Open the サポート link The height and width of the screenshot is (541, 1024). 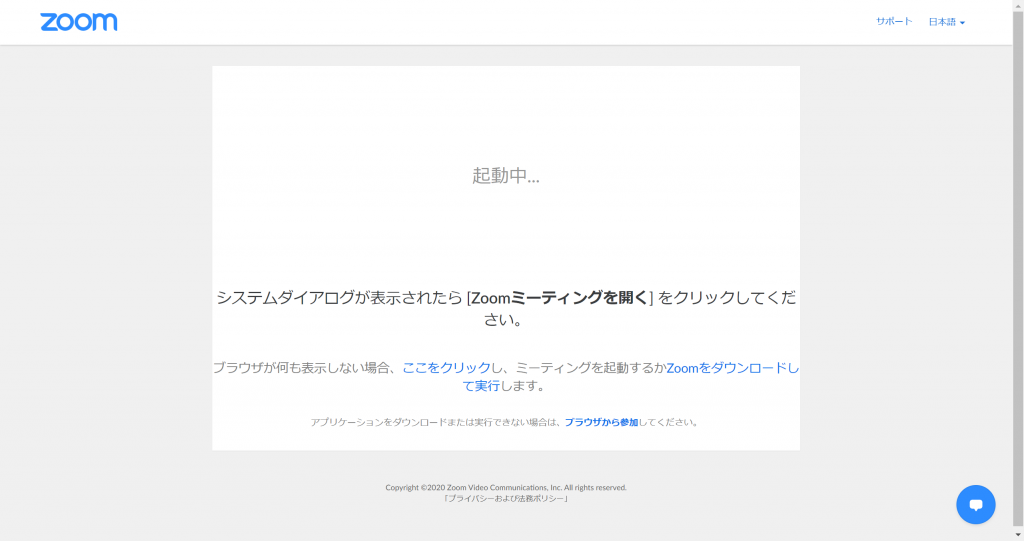click(x=894, y=22)
